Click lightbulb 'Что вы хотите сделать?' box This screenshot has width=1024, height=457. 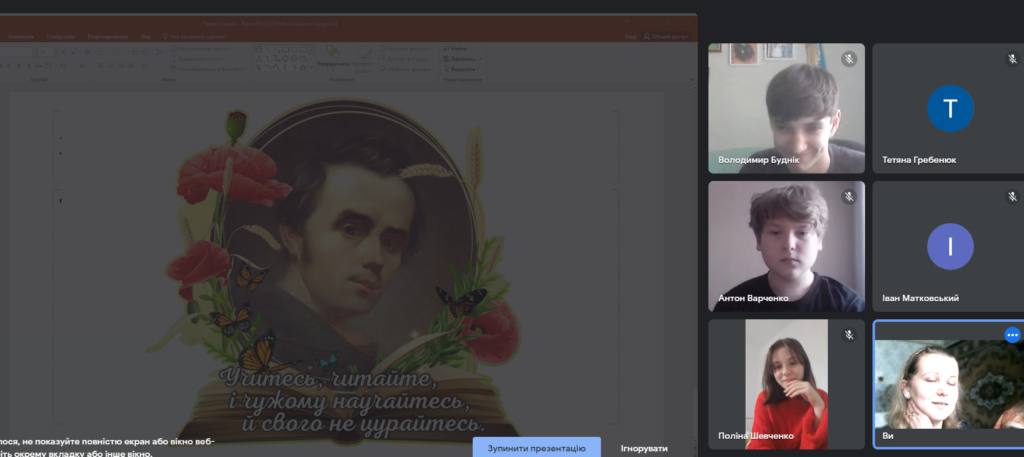pos(195,37)
